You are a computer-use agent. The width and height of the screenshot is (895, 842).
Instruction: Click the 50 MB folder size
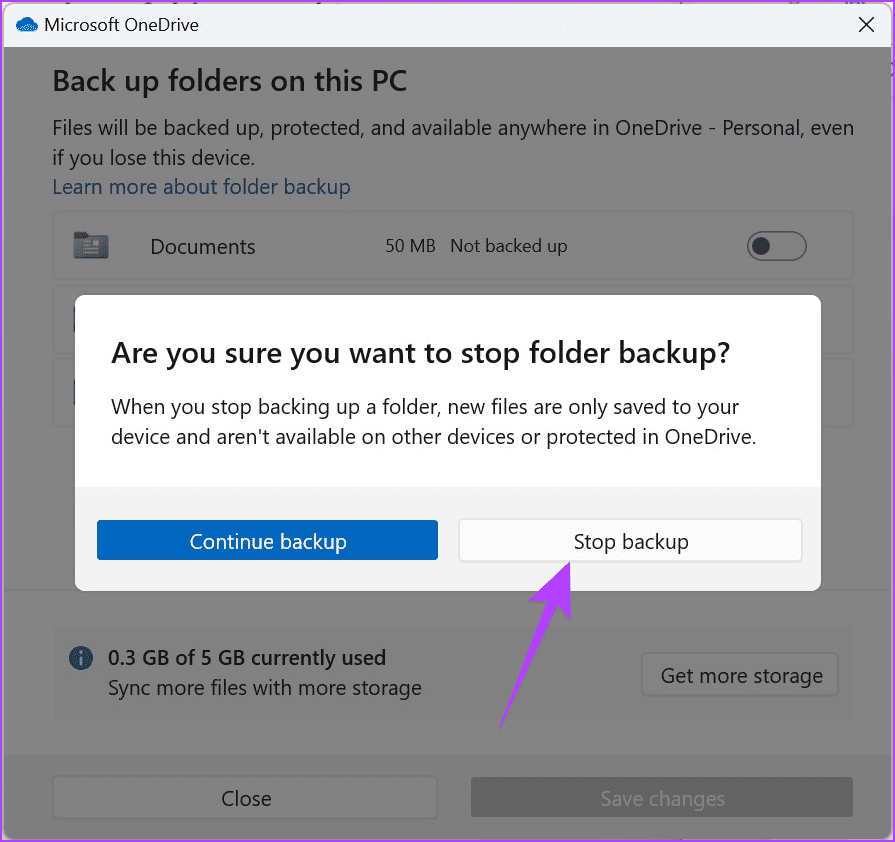pyautogui.click(x=410, y=246)
